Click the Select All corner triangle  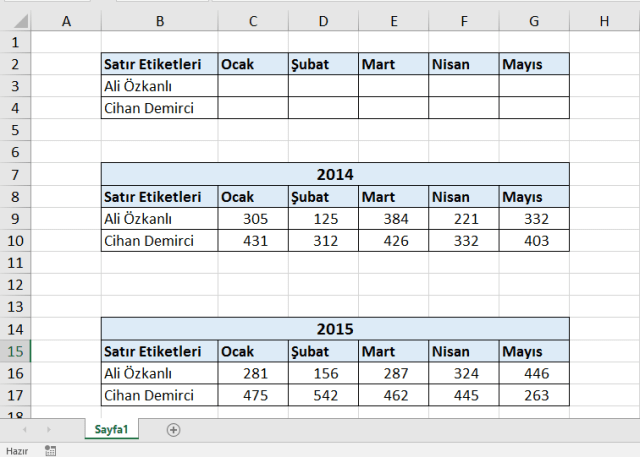tap(20, 21)
